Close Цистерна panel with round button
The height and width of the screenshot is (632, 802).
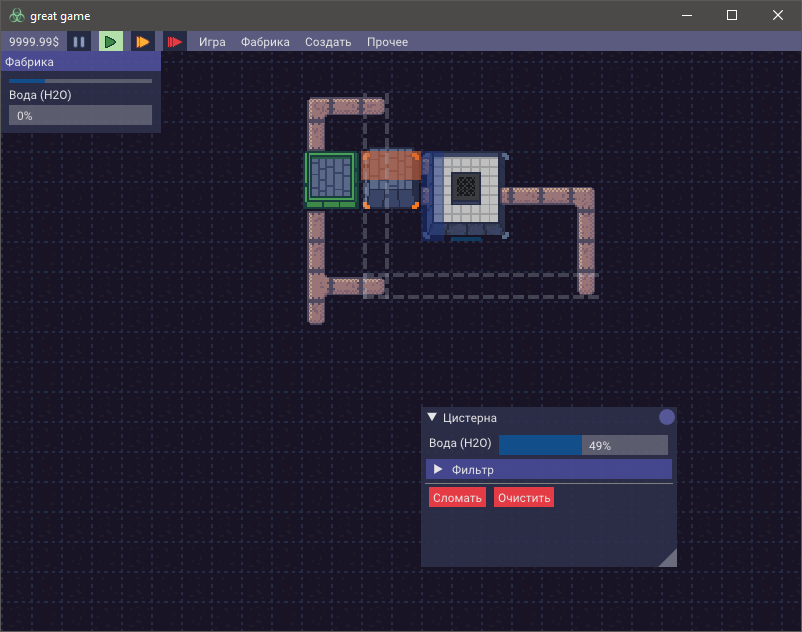pos(666,417)
